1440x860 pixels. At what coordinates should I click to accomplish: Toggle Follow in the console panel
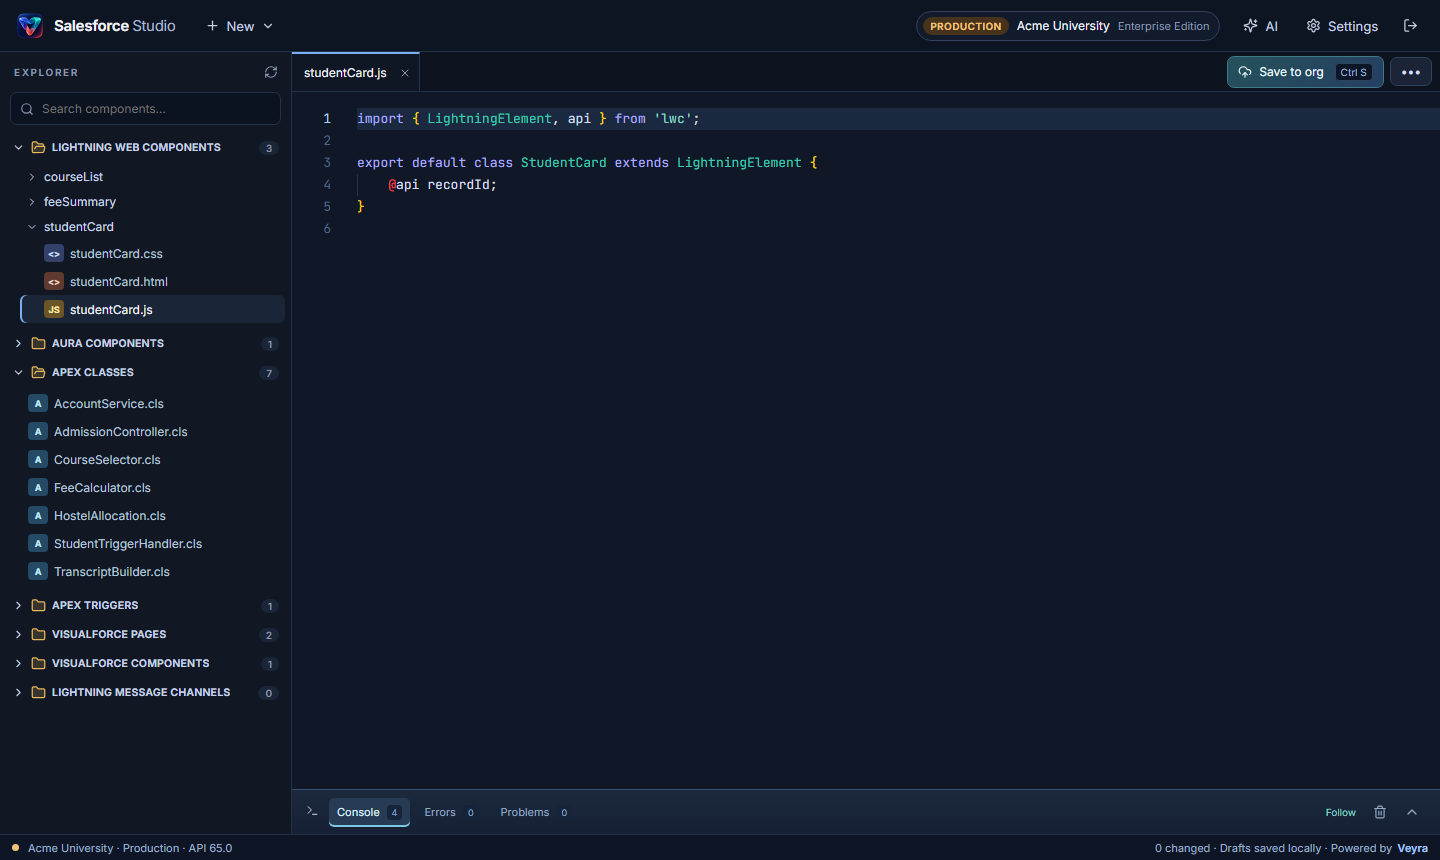pos(1341,812)
